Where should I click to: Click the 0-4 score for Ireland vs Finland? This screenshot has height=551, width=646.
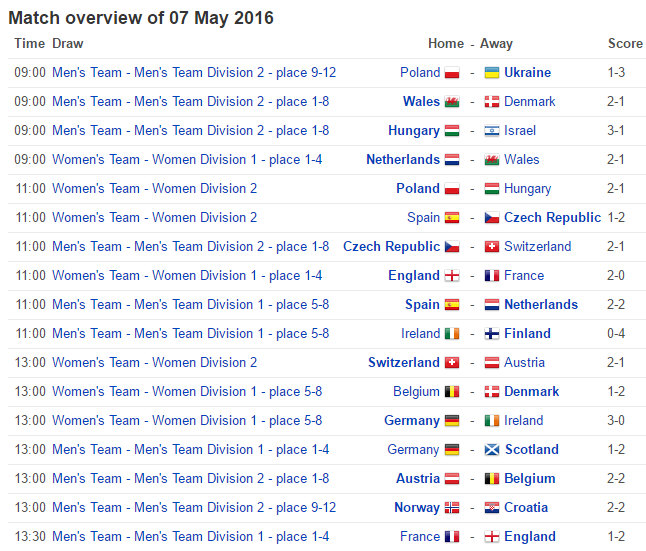[x=618, y=334]
